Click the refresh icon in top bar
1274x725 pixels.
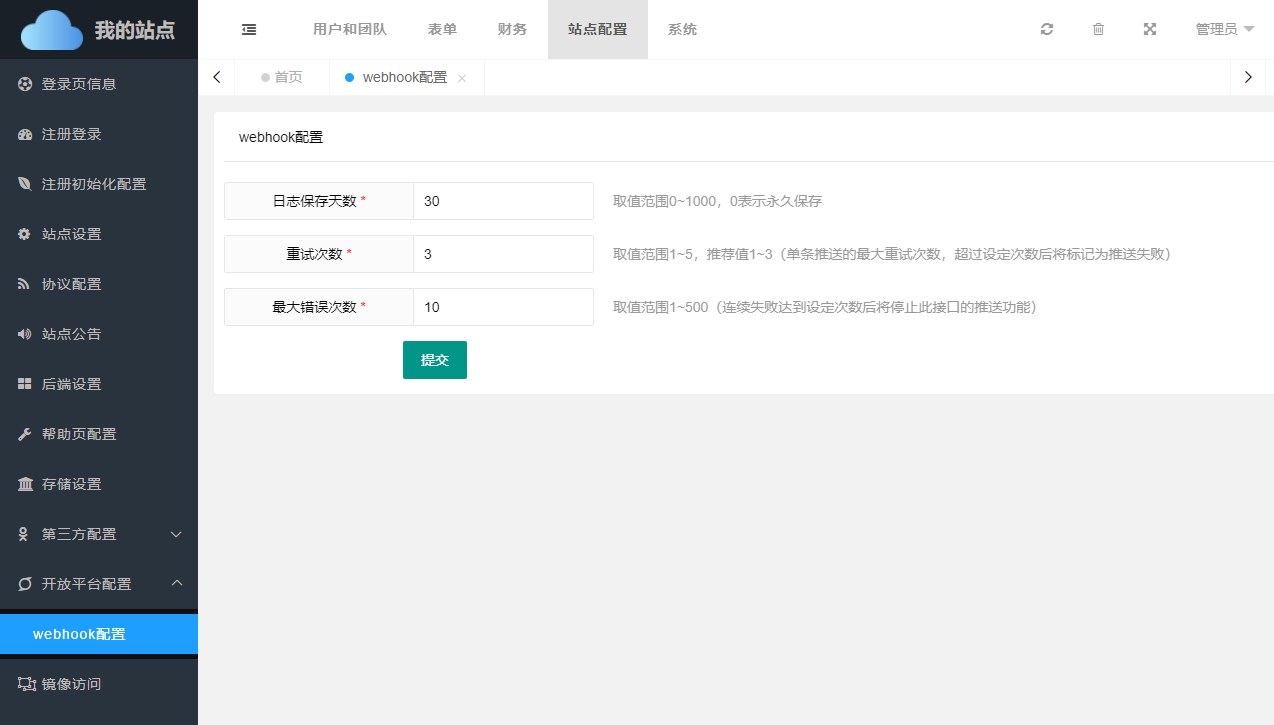coord(1047,30)
